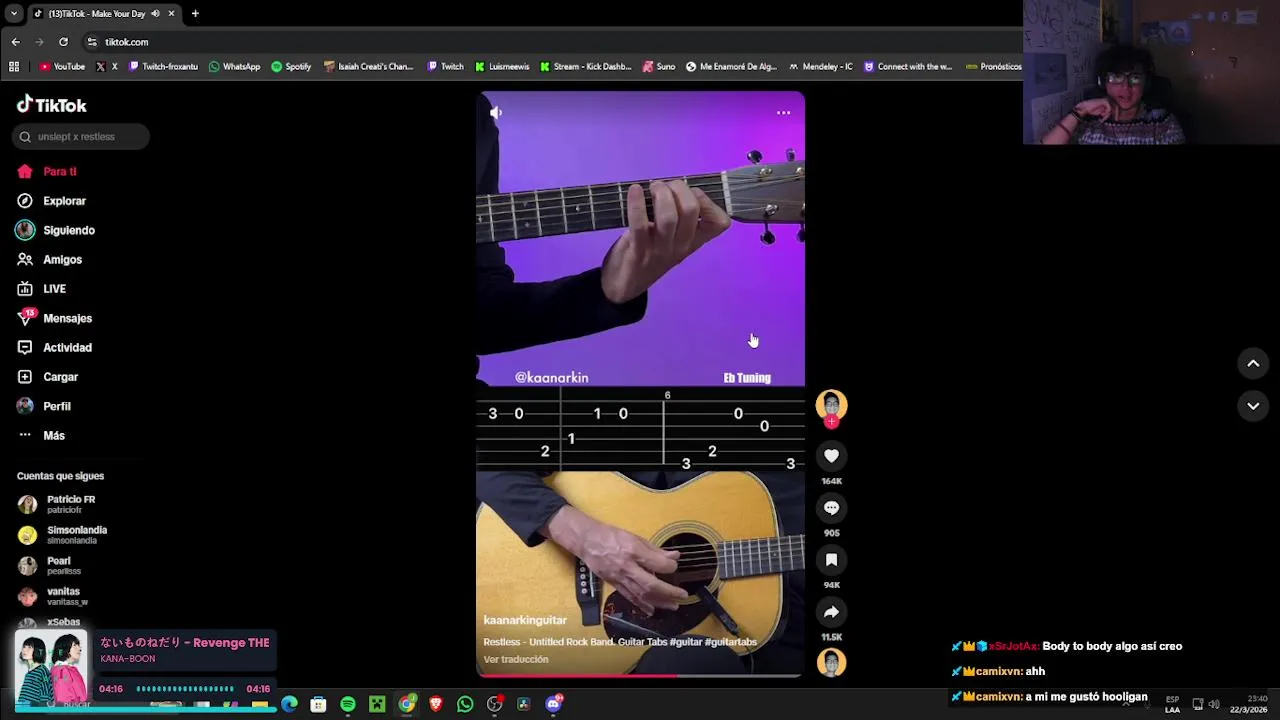This screenshot has width=1280, height=720.
Task: Reload the page with refresh icon
Action: click(x=63, y=42)
